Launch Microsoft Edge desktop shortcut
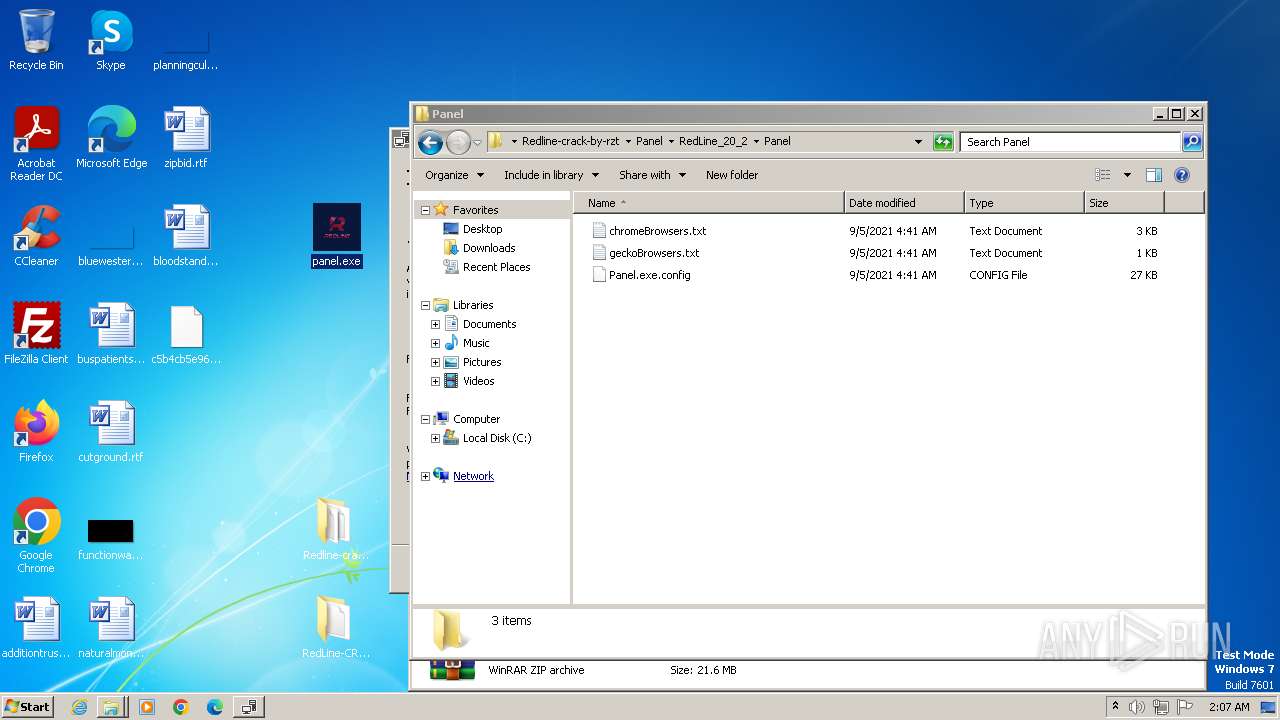This screenshot has height=720, width=1280. tap(111, 137)
